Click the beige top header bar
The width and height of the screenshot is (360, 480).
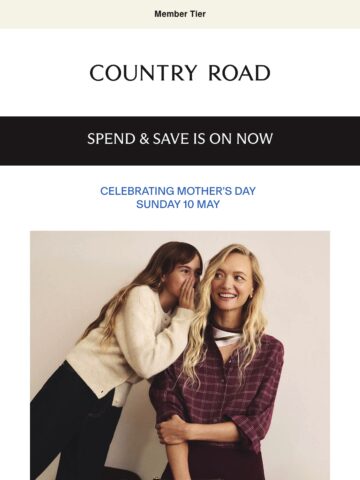[x=180, y=14]
